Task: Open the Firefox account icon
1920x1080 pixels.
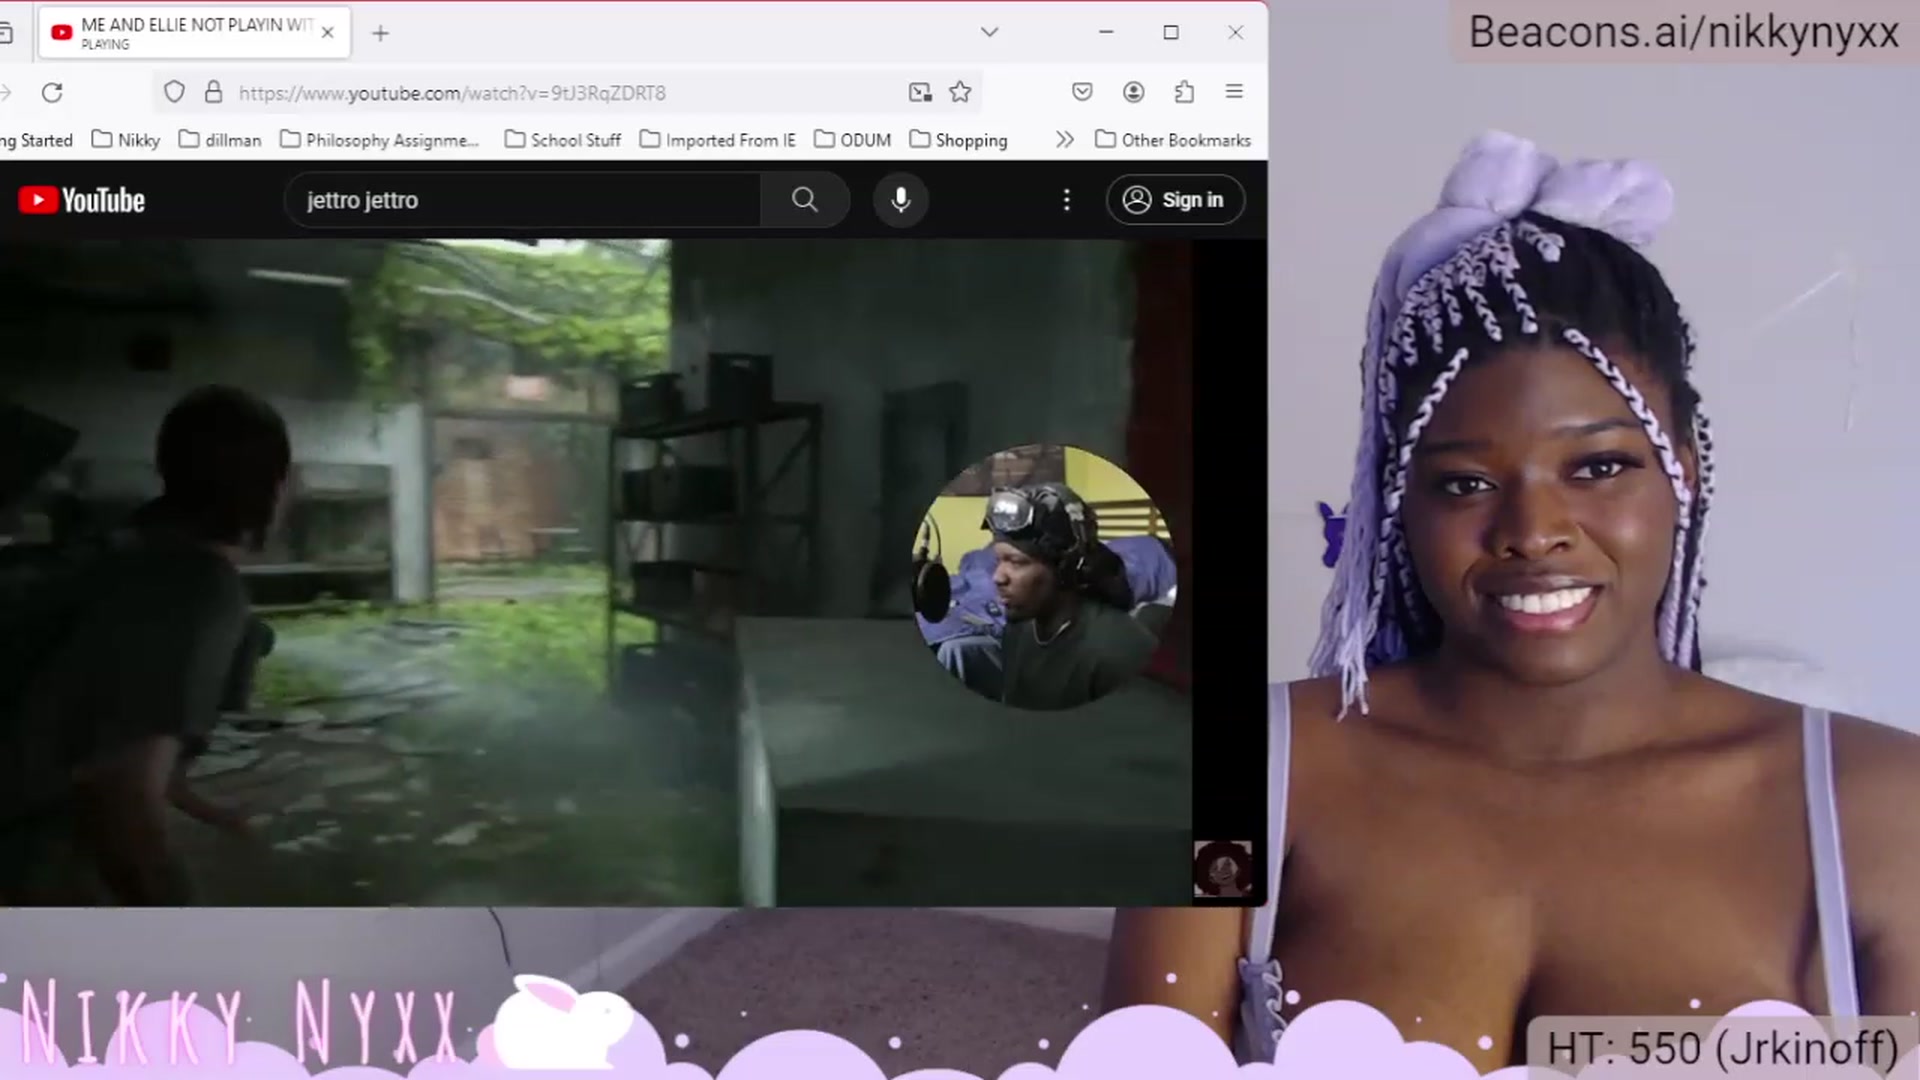Action: coord(1133,92)
